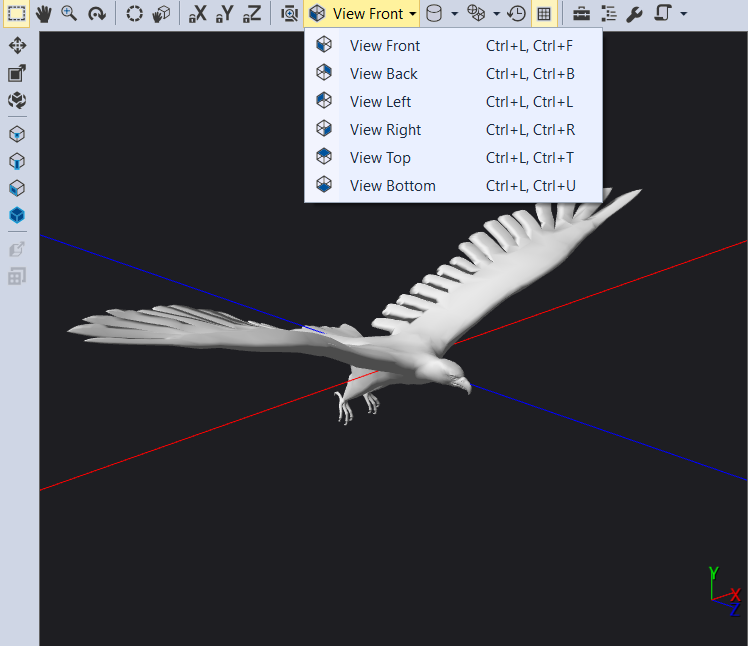
Task: Open Properties with the wrench icon
Action: click(634, 14)
